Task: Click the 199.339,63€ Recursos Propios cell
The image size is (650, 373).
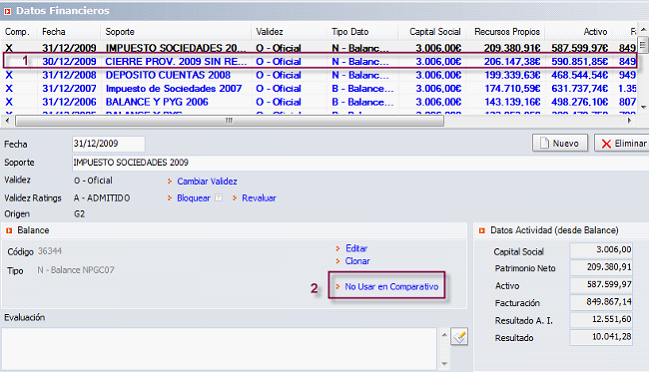Action: [x=512, y=75]
